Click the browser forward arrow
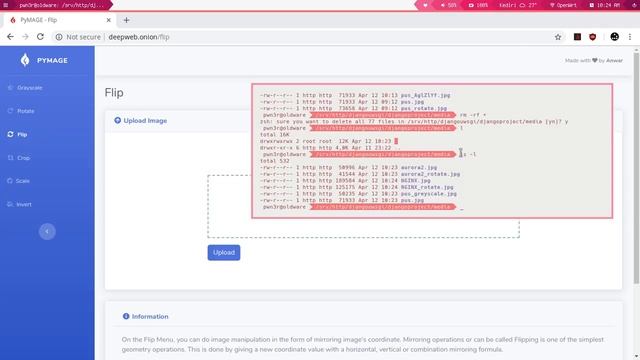Viewport: 640px width, 360px height. tap(25, 37)
